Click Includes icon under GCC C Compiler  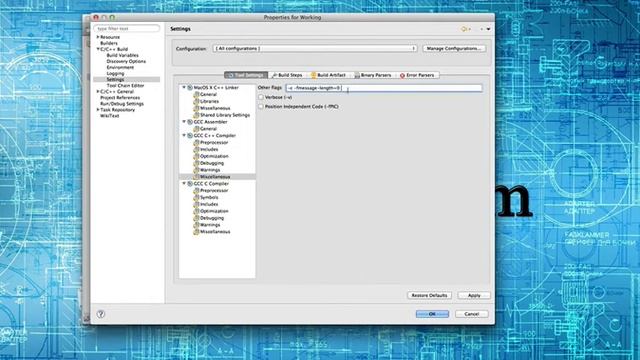(x=196, y=204)
